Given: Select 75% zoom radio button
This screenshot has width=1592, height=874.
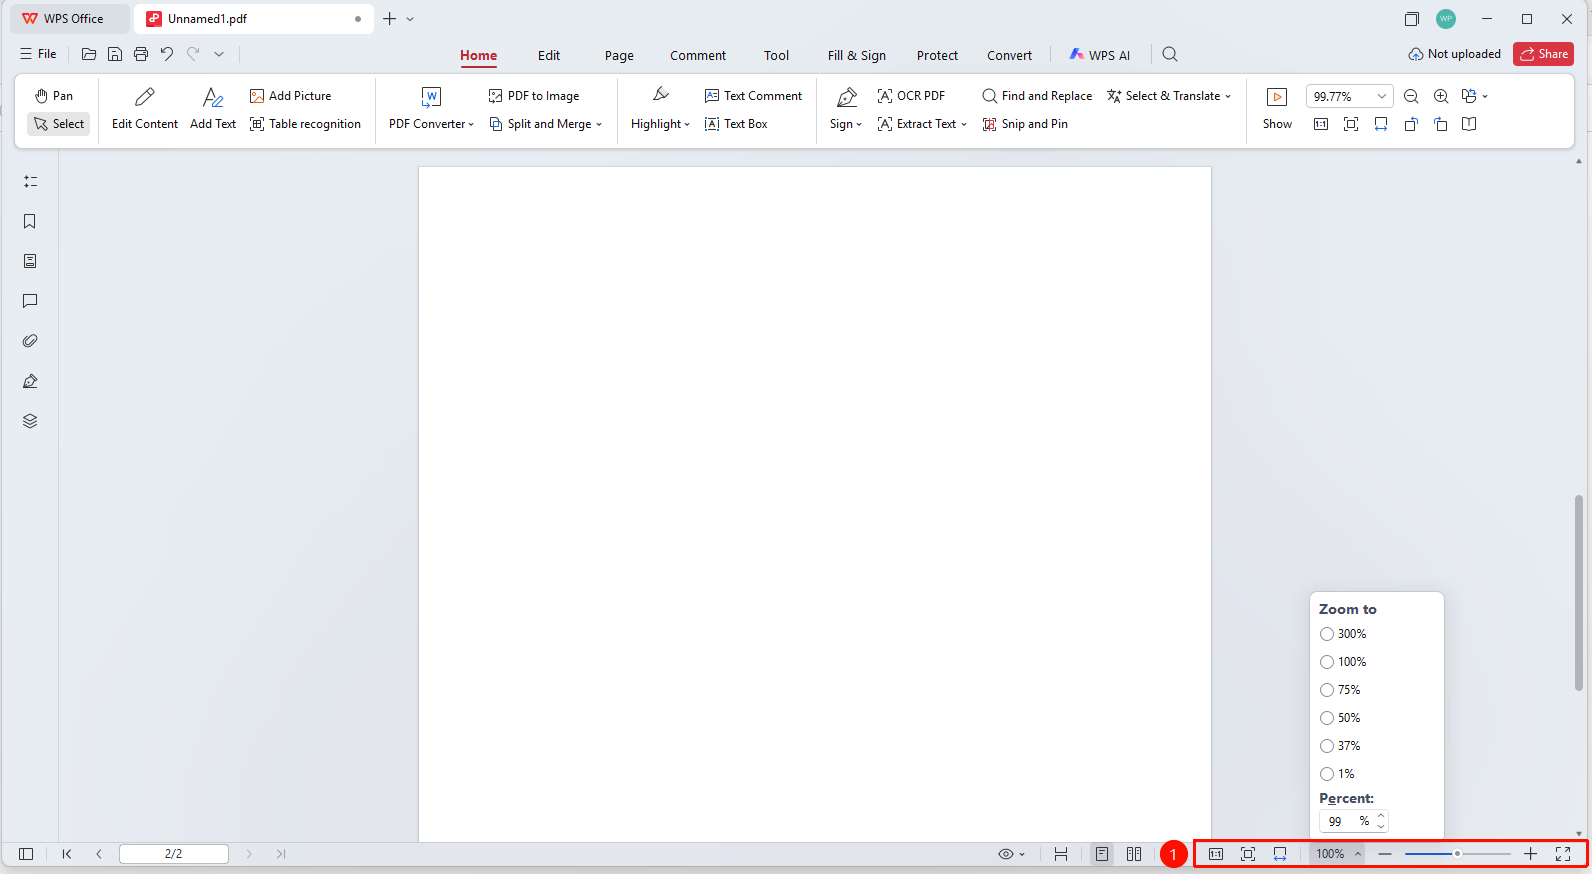Looking at the screenshot, I should click(x=1340, y=690).
